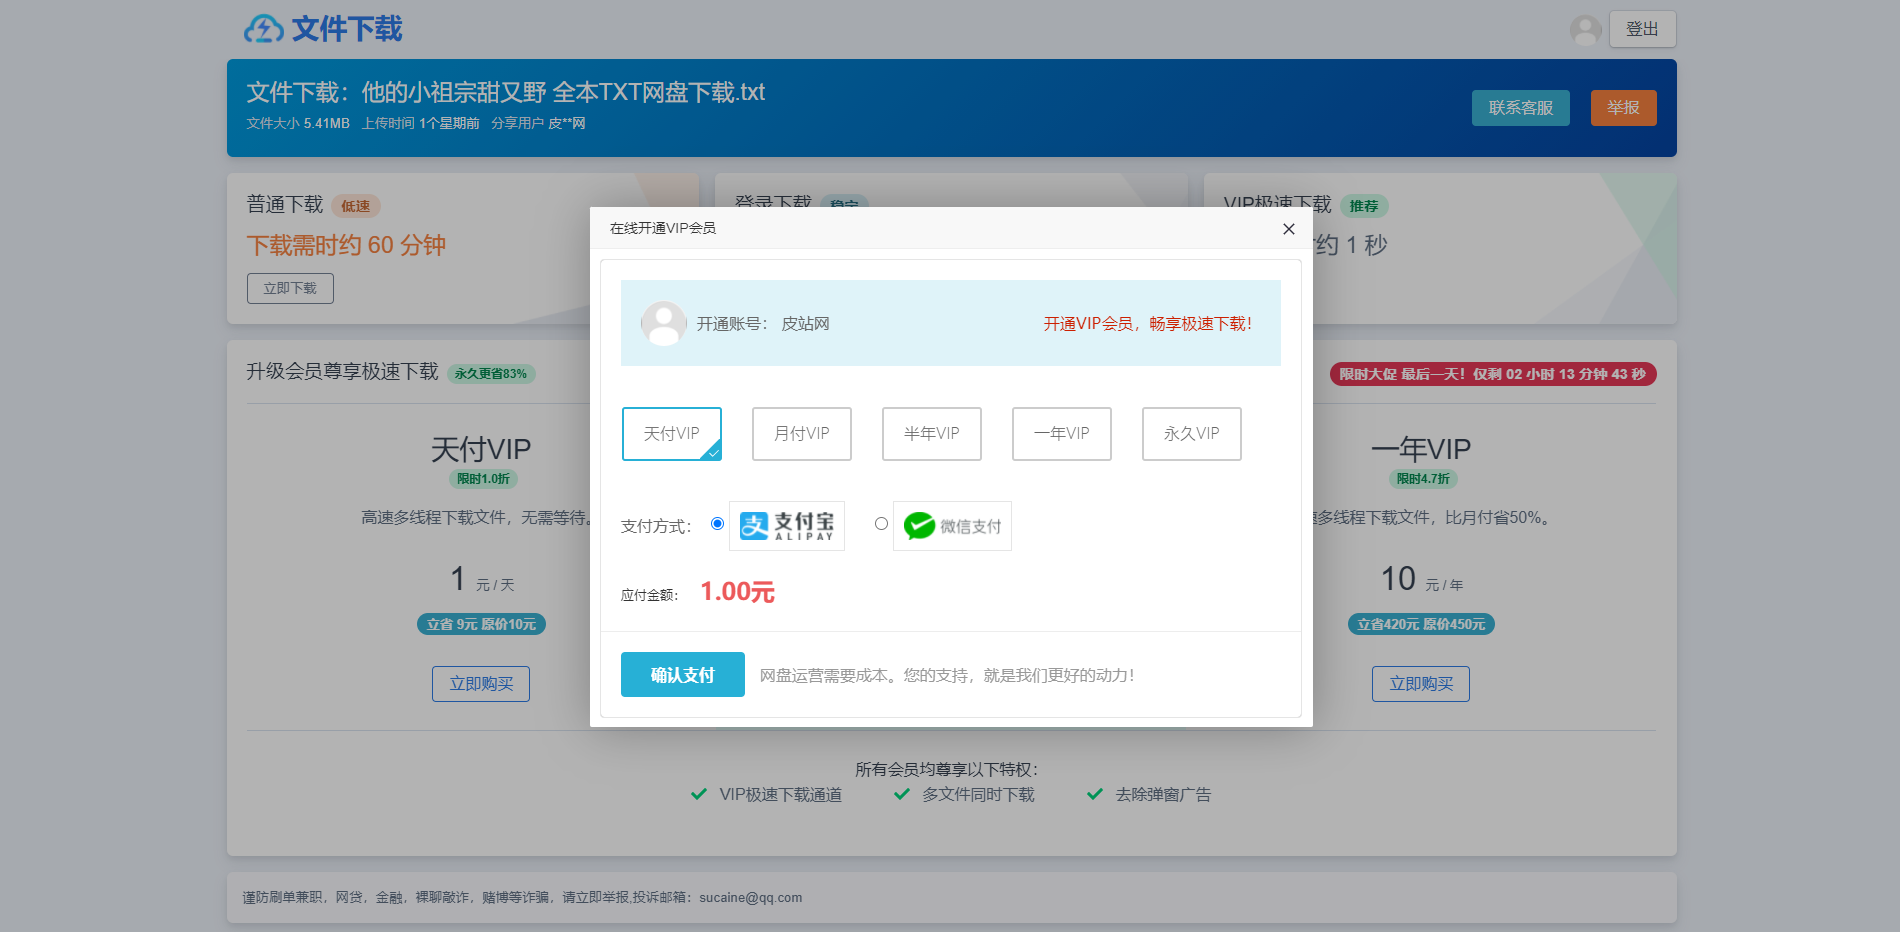Click the account avatar in dialog

pos(663,324)
